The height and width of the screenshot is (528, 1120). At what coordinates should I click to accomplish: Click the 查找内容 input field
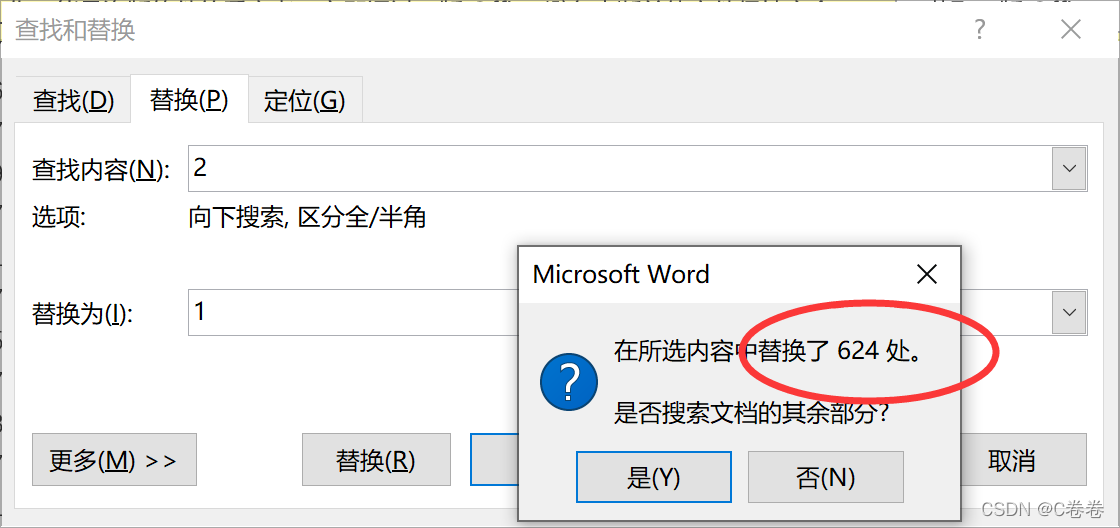pos(619,169)
